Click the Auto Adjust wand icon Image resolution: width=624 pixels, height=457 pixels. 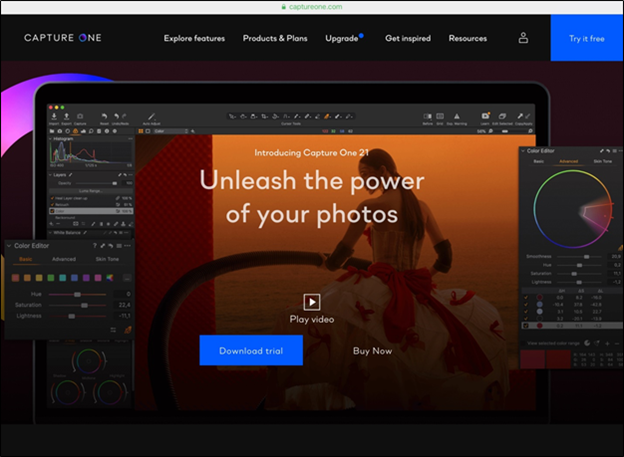(x=151, y=116)
